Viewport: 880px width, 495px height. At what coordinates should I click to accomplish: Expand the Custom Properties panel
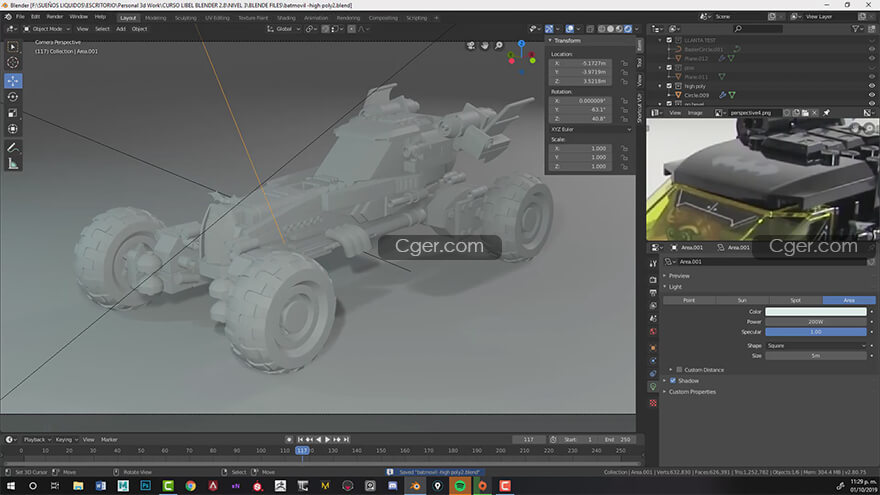pyautogui.click(x=691, y=392)
